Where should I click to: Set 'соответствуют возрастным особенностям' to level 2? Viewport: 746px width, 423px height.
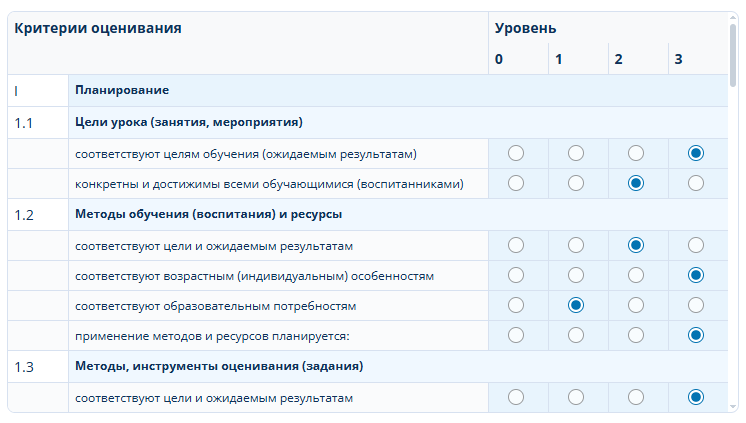pyautogui.click(x=636, y=275)
